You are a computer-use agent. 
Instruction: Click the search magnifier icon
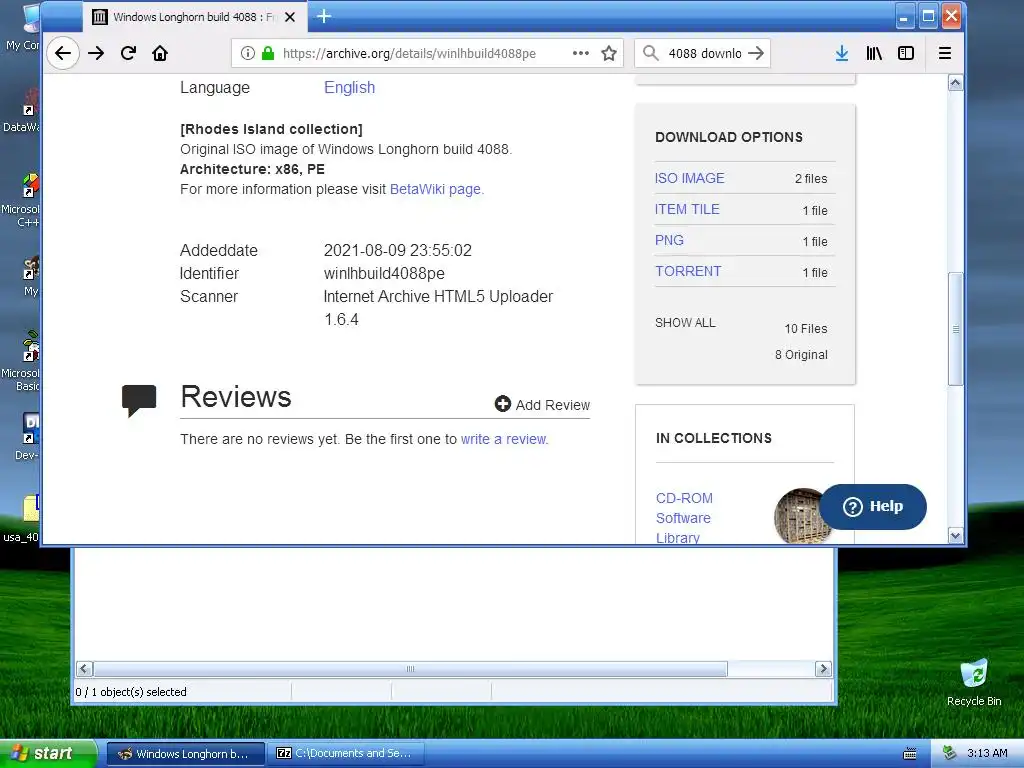point(650,53)
